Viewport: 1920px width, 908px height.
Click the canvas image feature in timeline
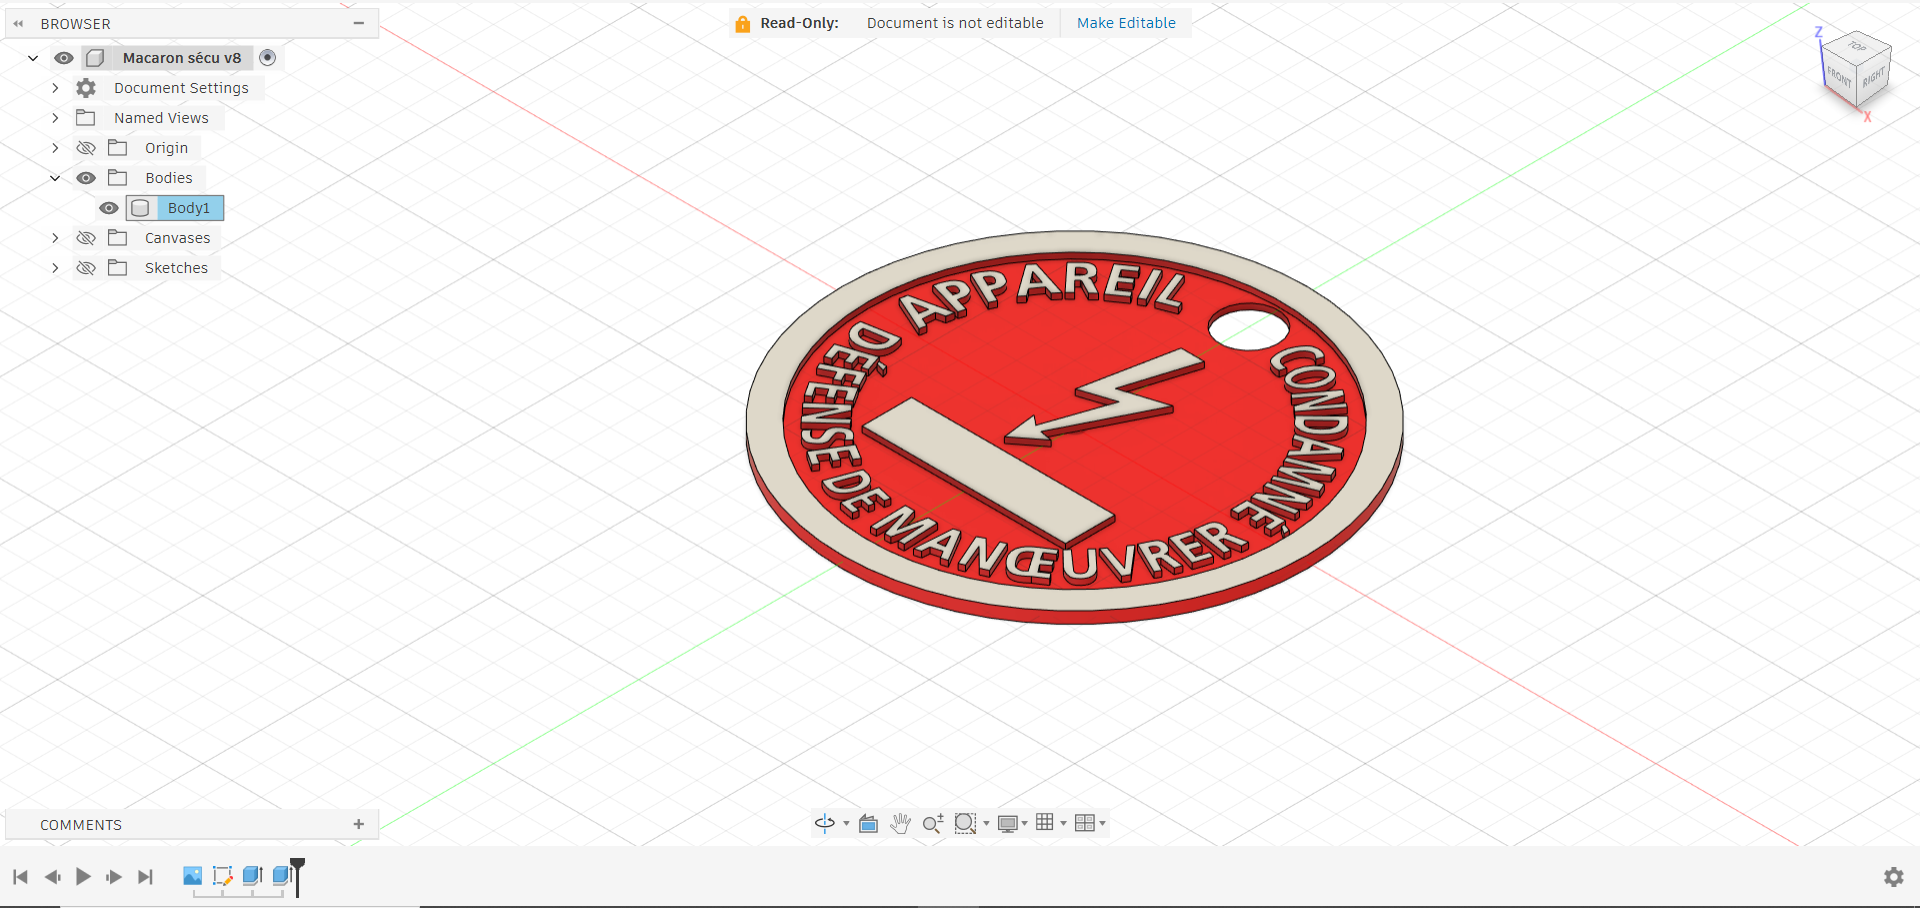click(192, 876)
